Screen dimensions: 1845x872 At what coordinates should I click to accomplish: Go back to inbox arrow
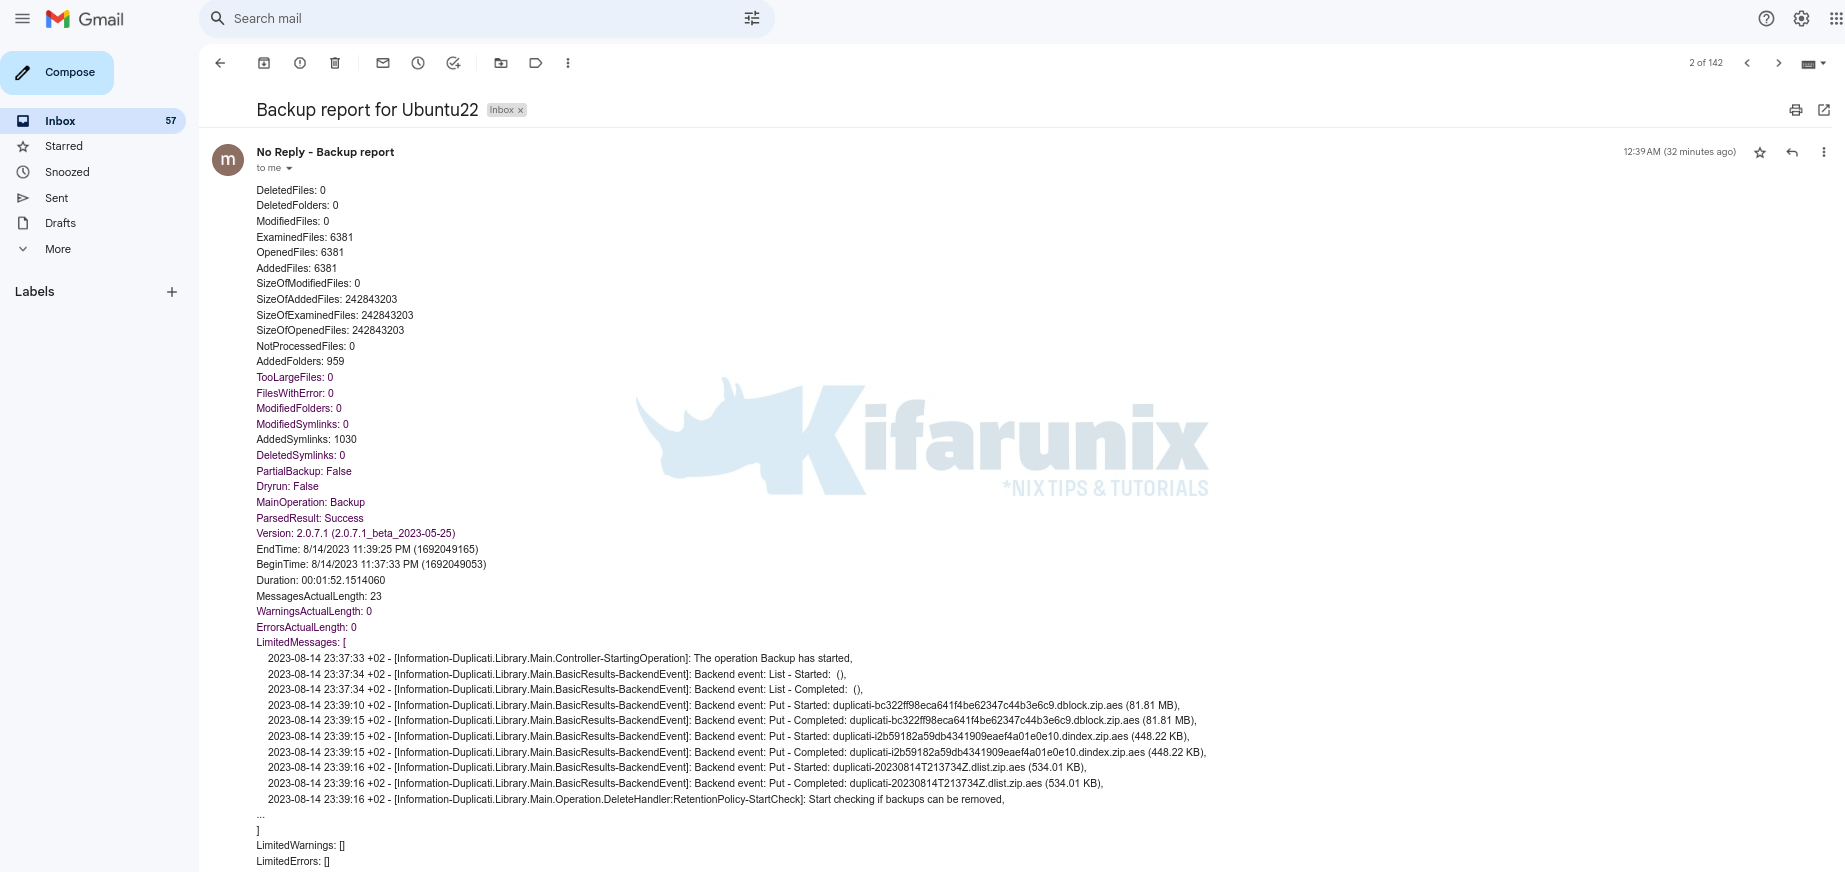pyautogui.click(x=220, y=63)
